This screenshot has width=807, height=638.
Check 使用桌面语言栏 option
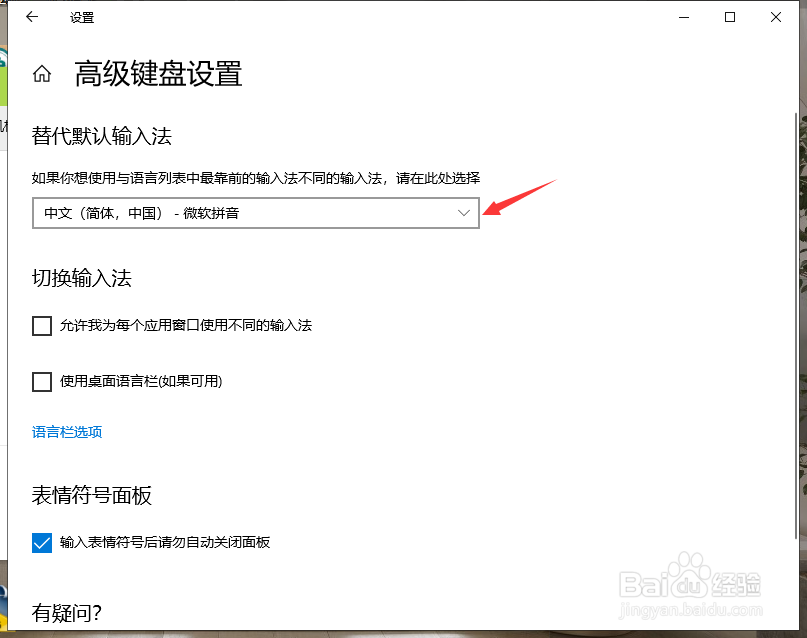coord(42,382)
